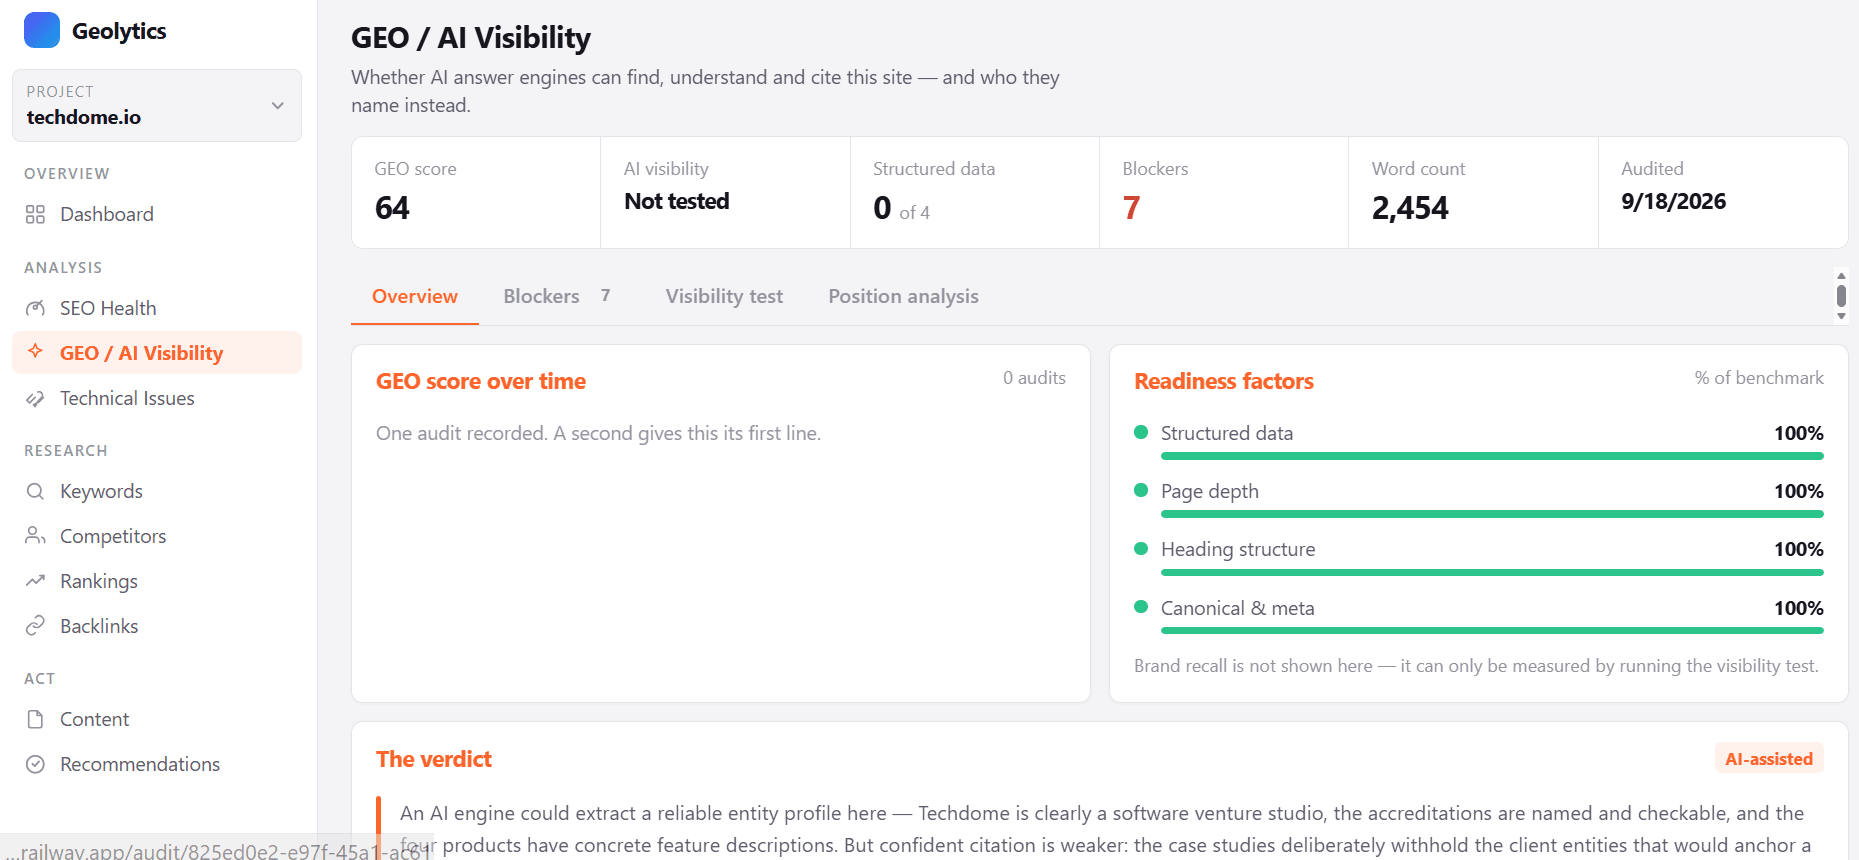The image size is (1859, 860).
Task: Click the AI-assisted badge
Action: pos(1769,758)
